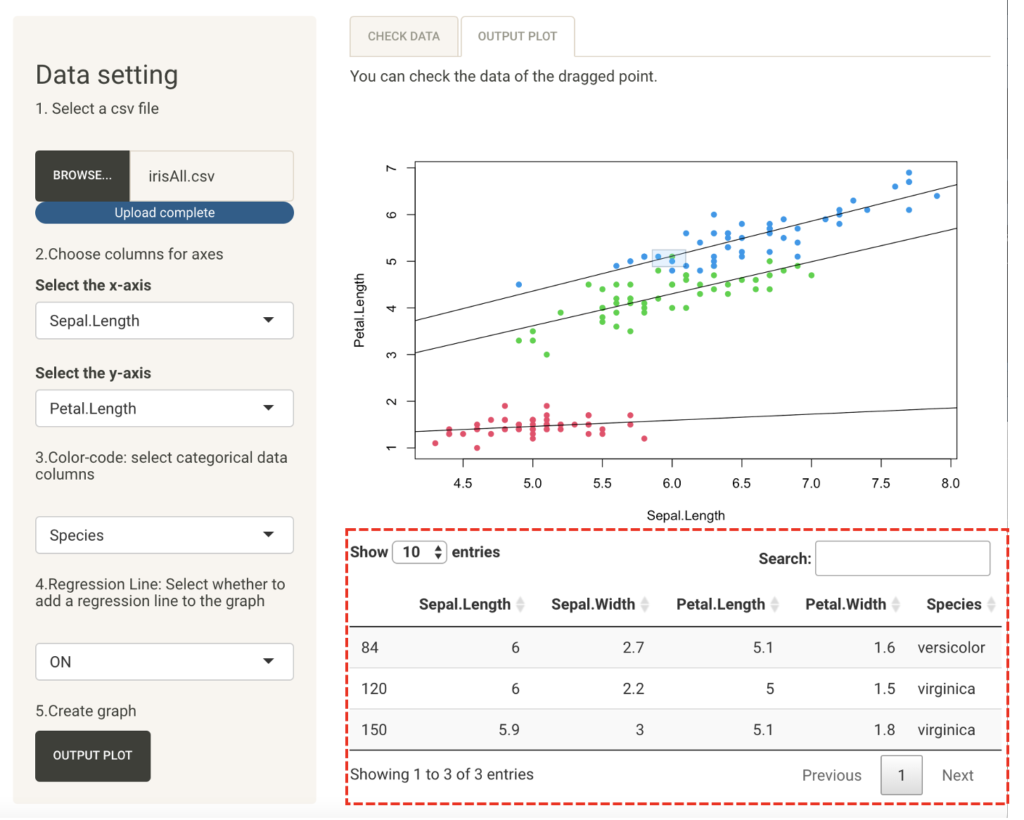Open the y-axis Petal.Length dropdown
Viewport: 1024px width, 820px height.
[164, 408]
